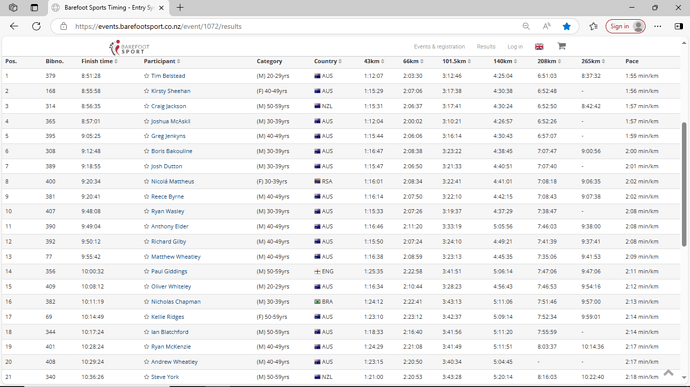Sort by the 66km split column
The width and height of the screenshot is (690, 387).
(x=413, y=61)
